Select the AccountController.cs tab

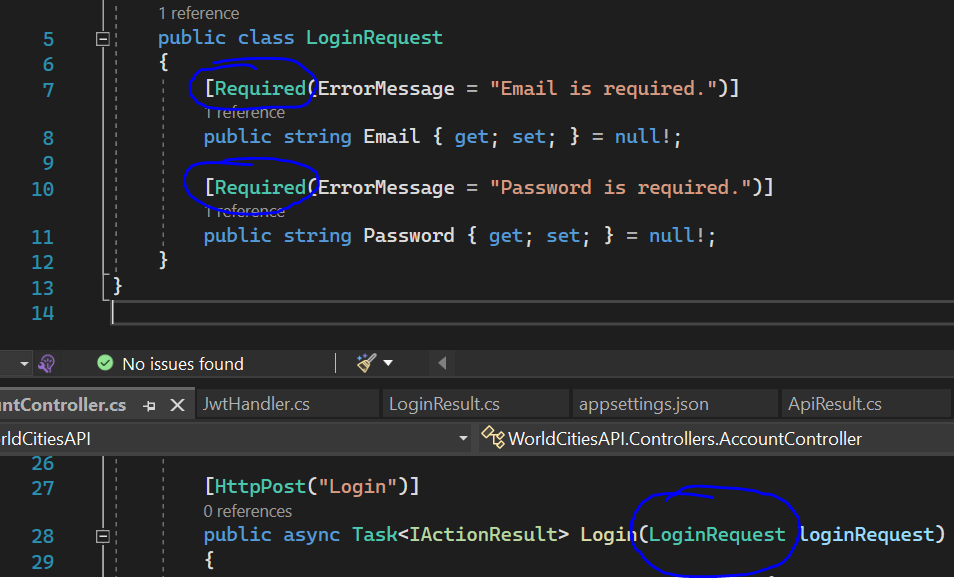tap(63, 405)
